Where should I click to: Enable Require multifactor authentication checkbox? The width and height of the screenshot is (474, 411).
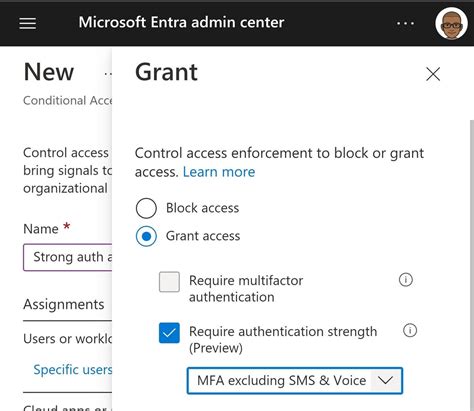[169, 282]
